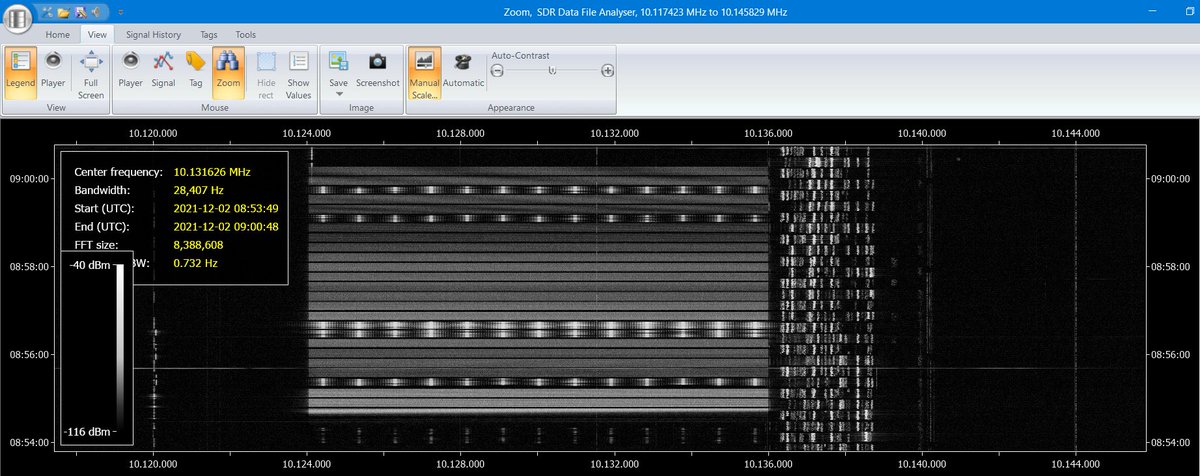
Task: Apply Automatic scale
Action: pyautogui.click(x=463, y=72)
